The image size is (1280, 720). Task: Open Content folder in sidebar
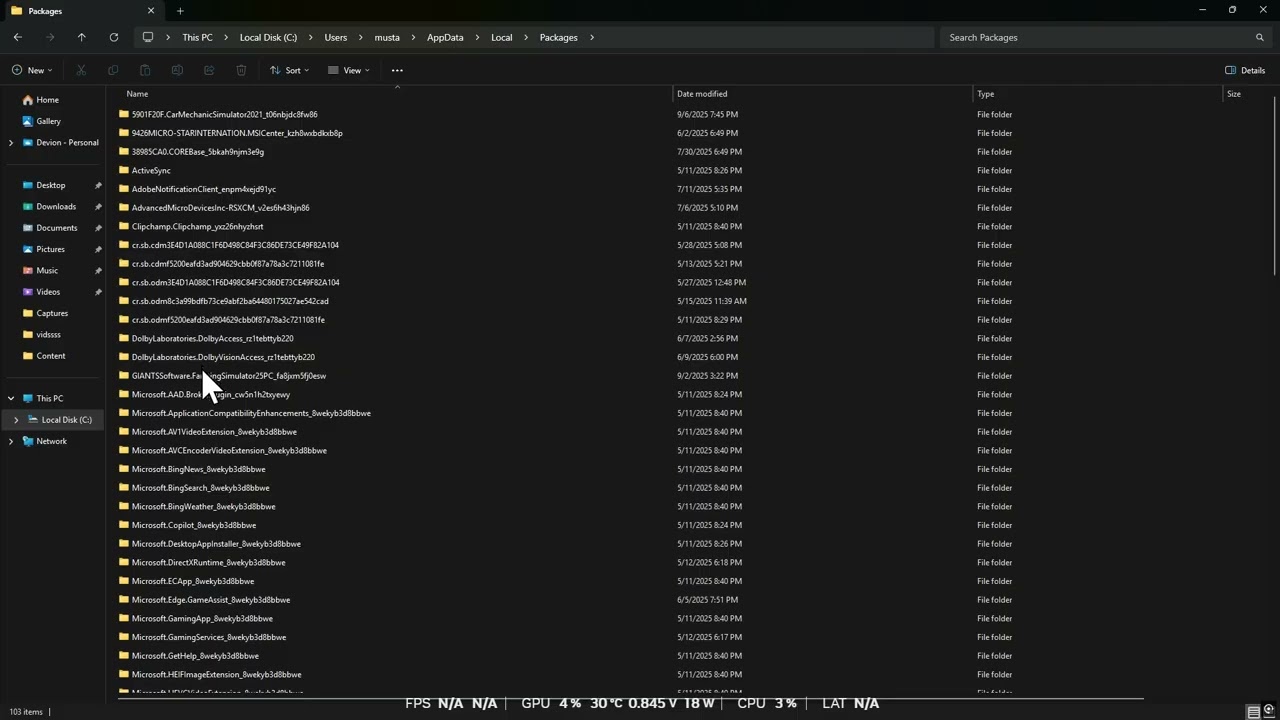[x=50, y=356]
